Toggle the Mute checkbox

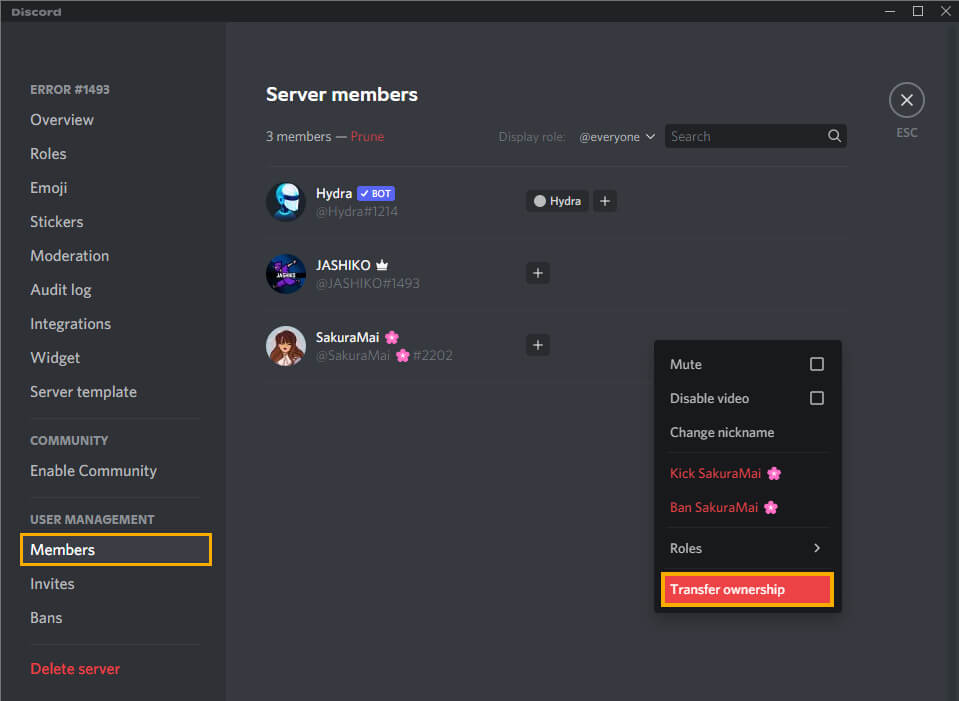816,364
